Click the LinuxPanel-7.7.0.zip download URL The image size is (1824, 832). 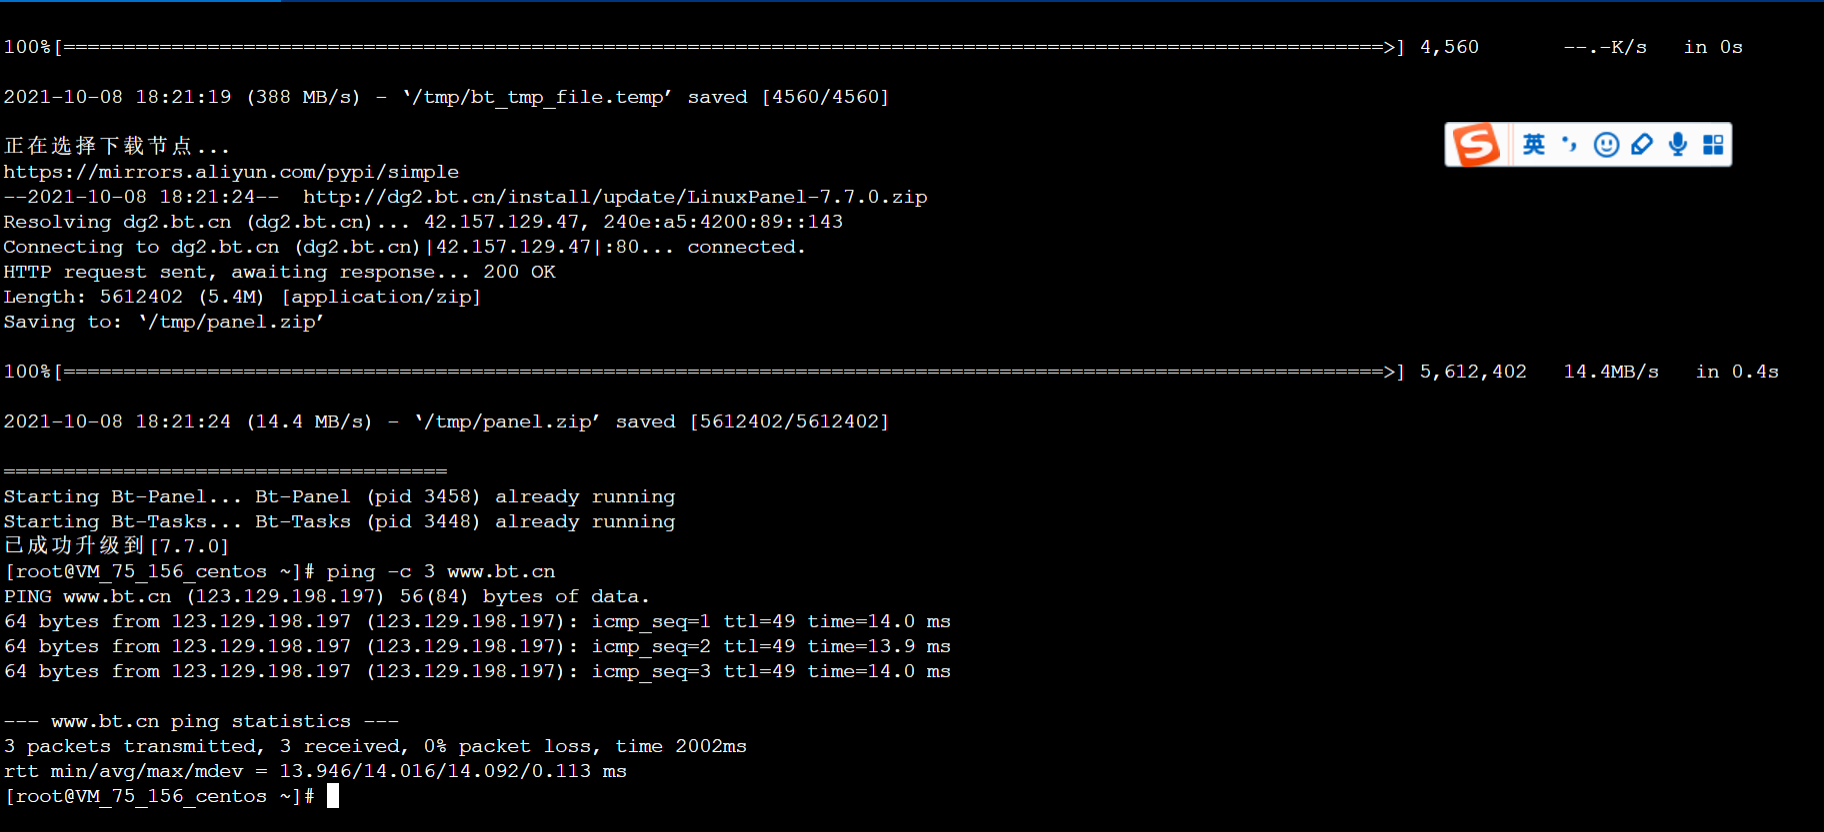click(x=615, y=197)
